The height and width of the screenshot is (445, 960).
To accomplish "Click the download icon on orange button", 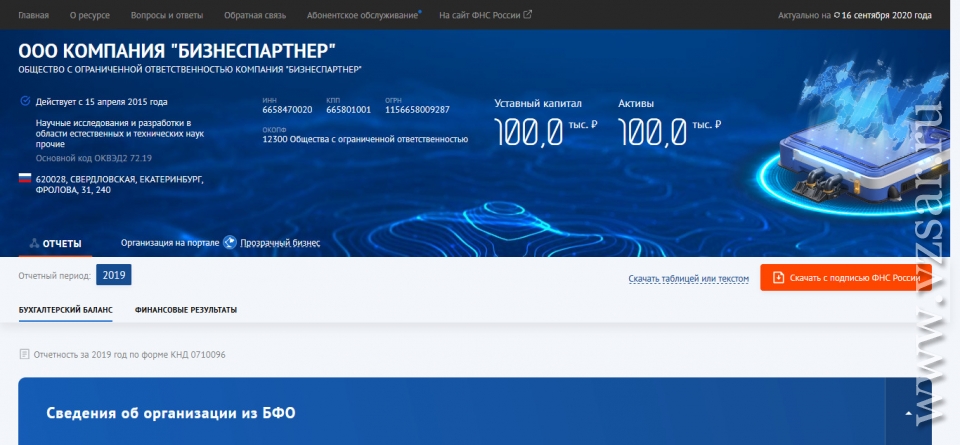I will pyautogui.click(x=778, y=277).
